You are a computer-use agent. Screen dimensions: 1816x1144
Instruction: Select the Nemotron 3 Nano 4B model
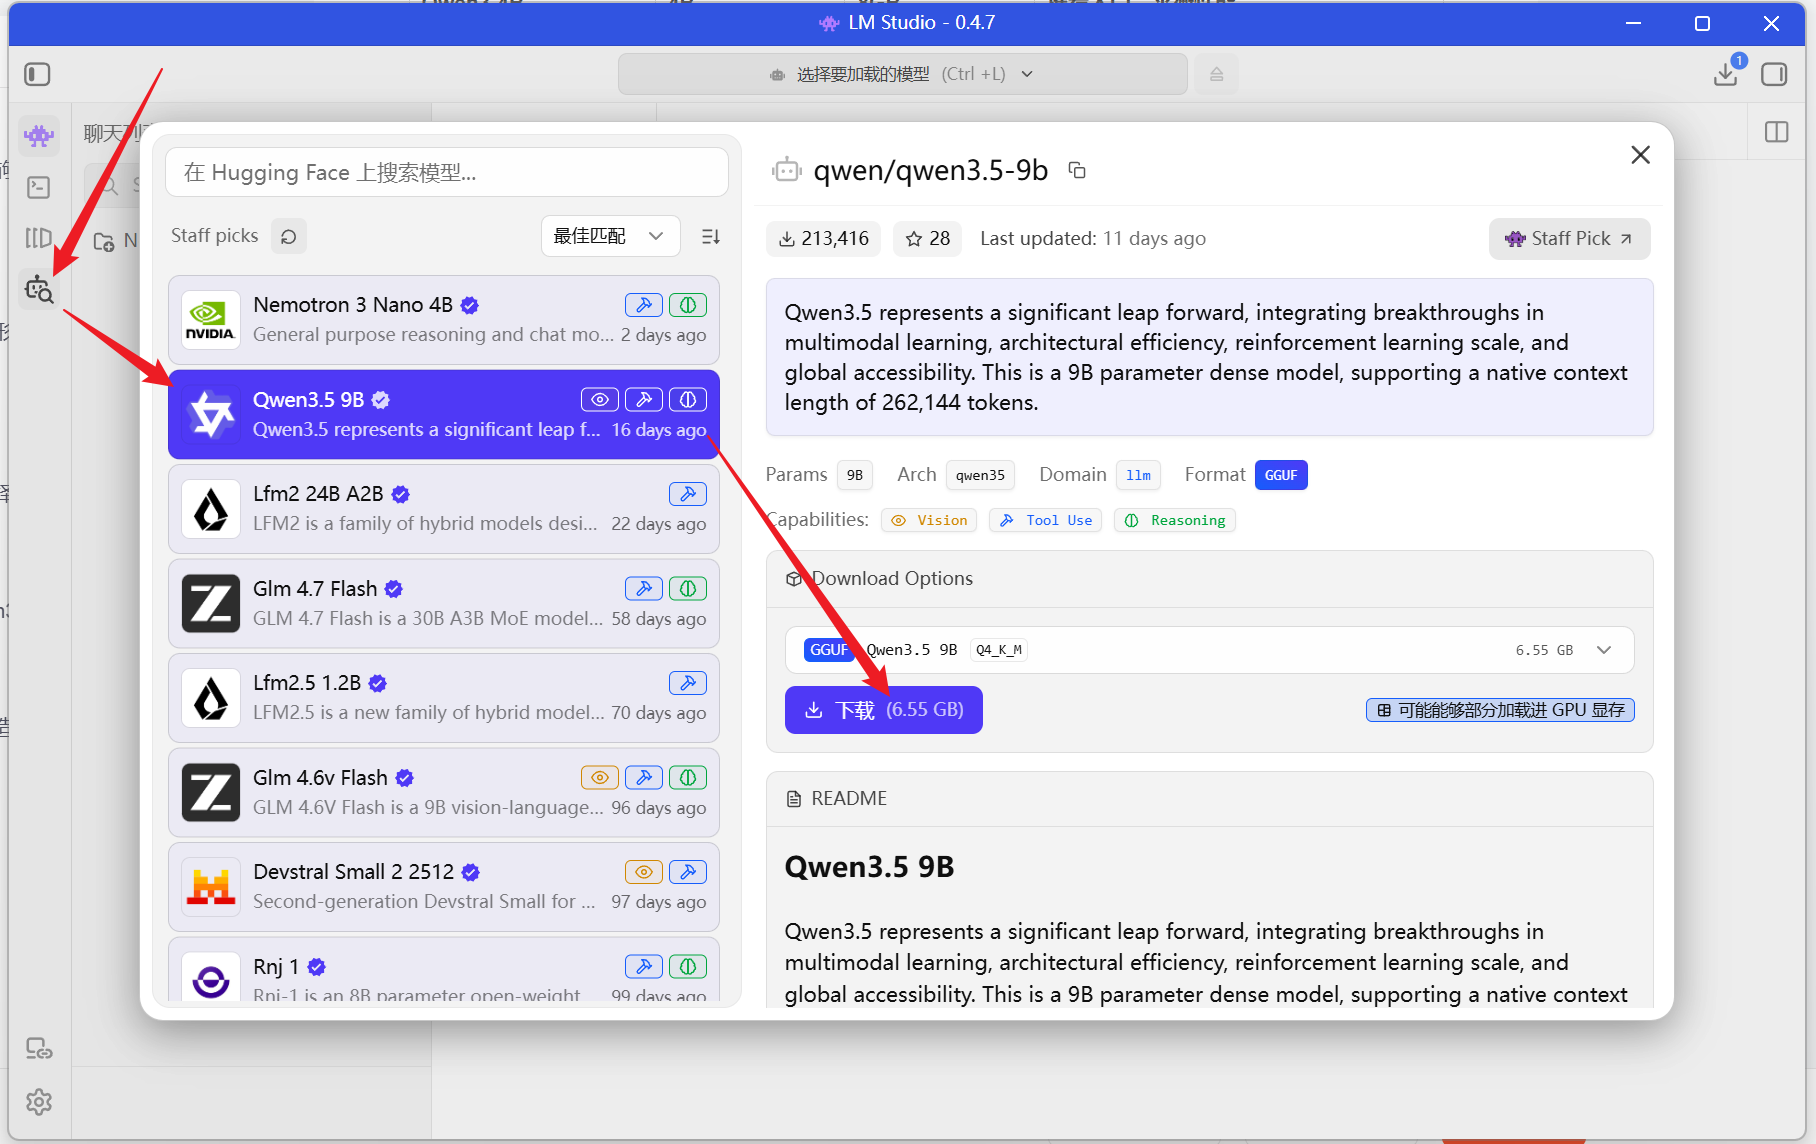tap(444, 320)
